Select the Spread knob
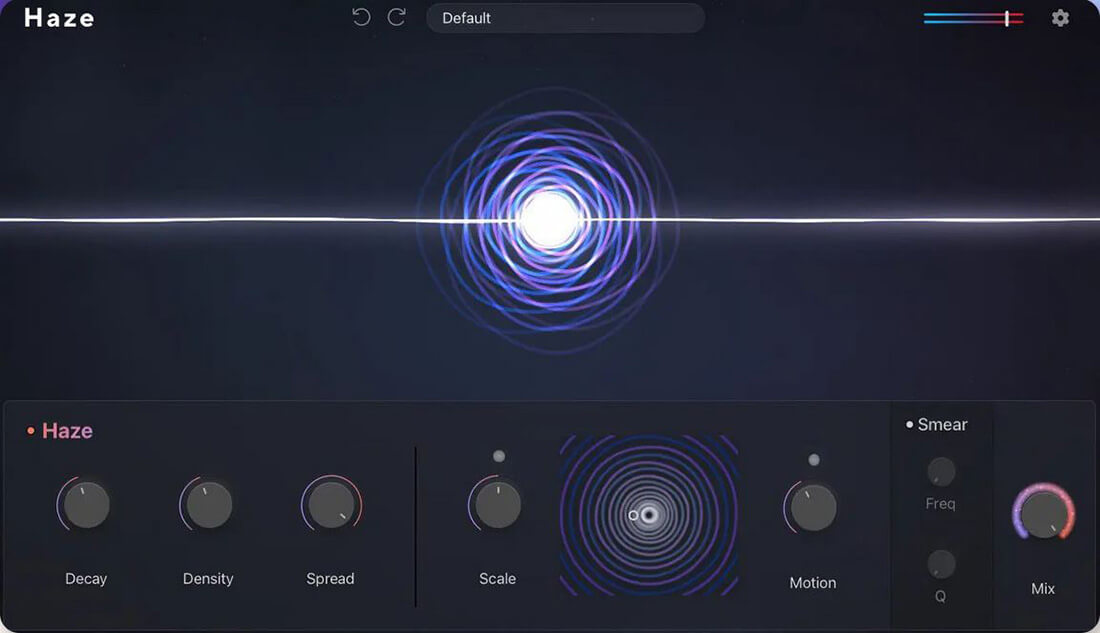 coord(330,504)
